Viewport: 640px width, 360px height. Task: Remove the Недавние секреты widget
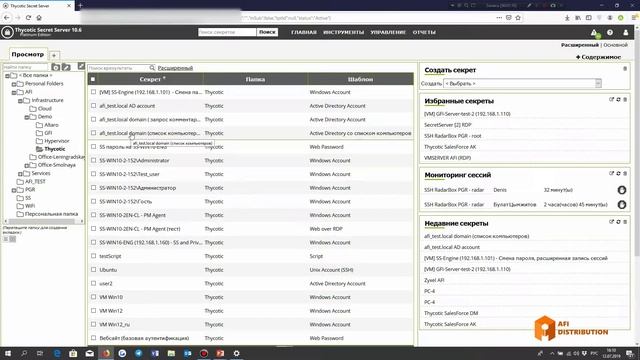(624, 222)
